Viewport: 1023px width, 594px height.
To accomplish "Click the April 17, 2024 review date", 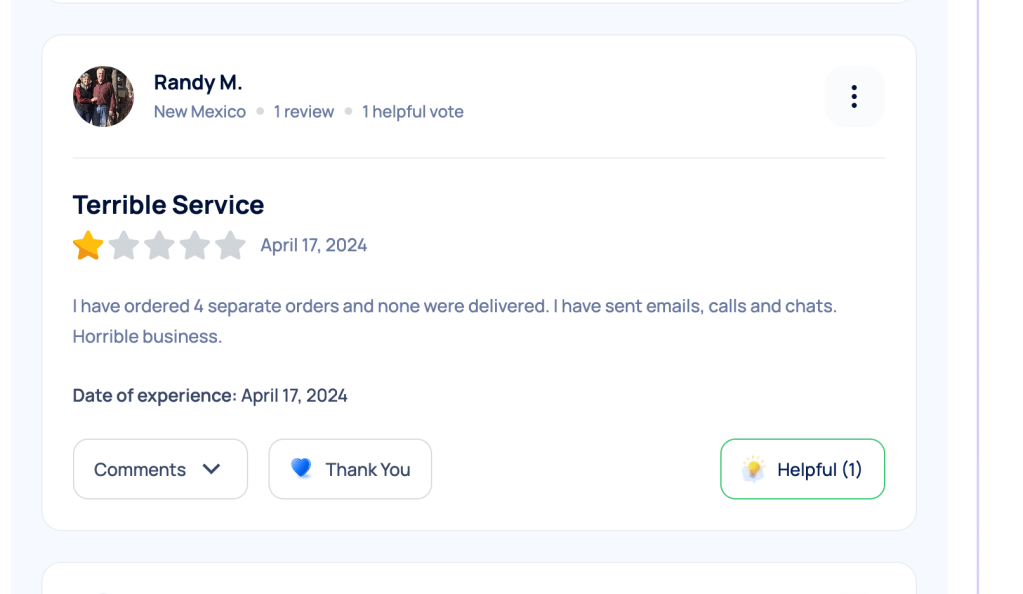I will pyautogui.click(x=314, y=245).
